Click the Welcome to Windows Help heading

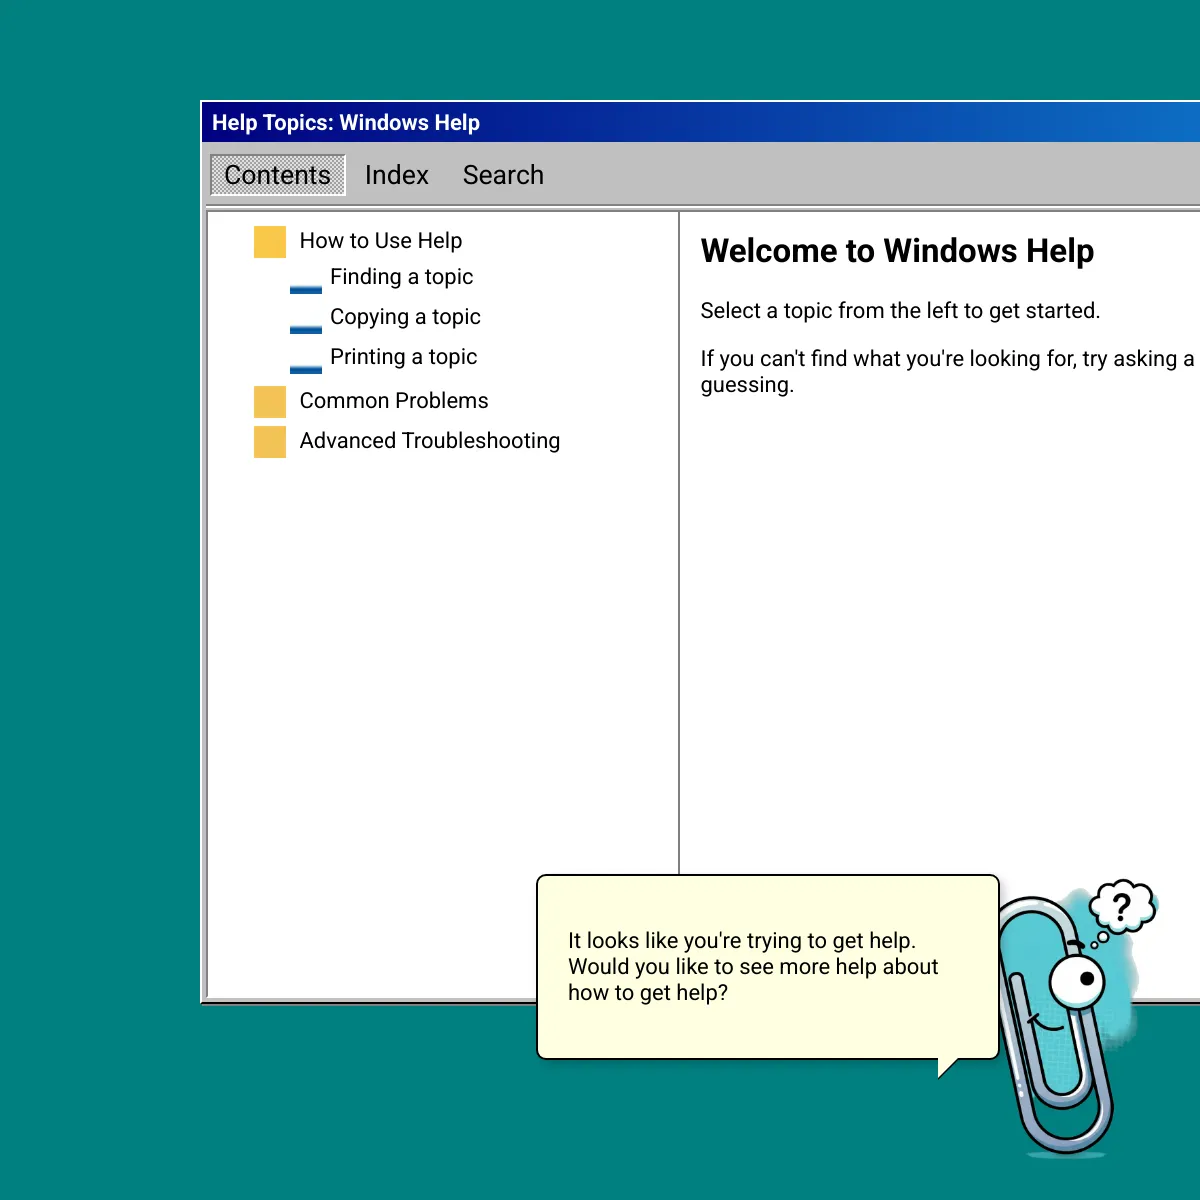pyautogui.click(x=897, y=251)
